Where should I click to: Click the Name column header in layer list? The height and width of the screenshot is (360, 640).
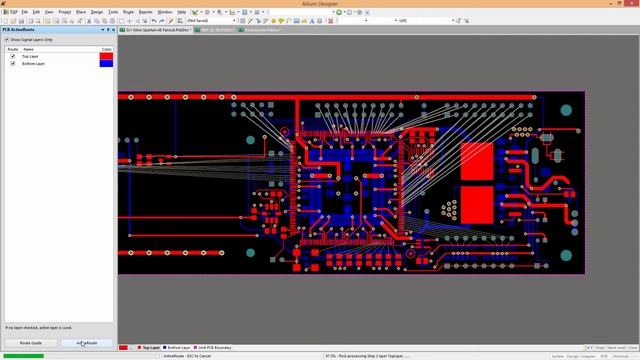point(29,49)
